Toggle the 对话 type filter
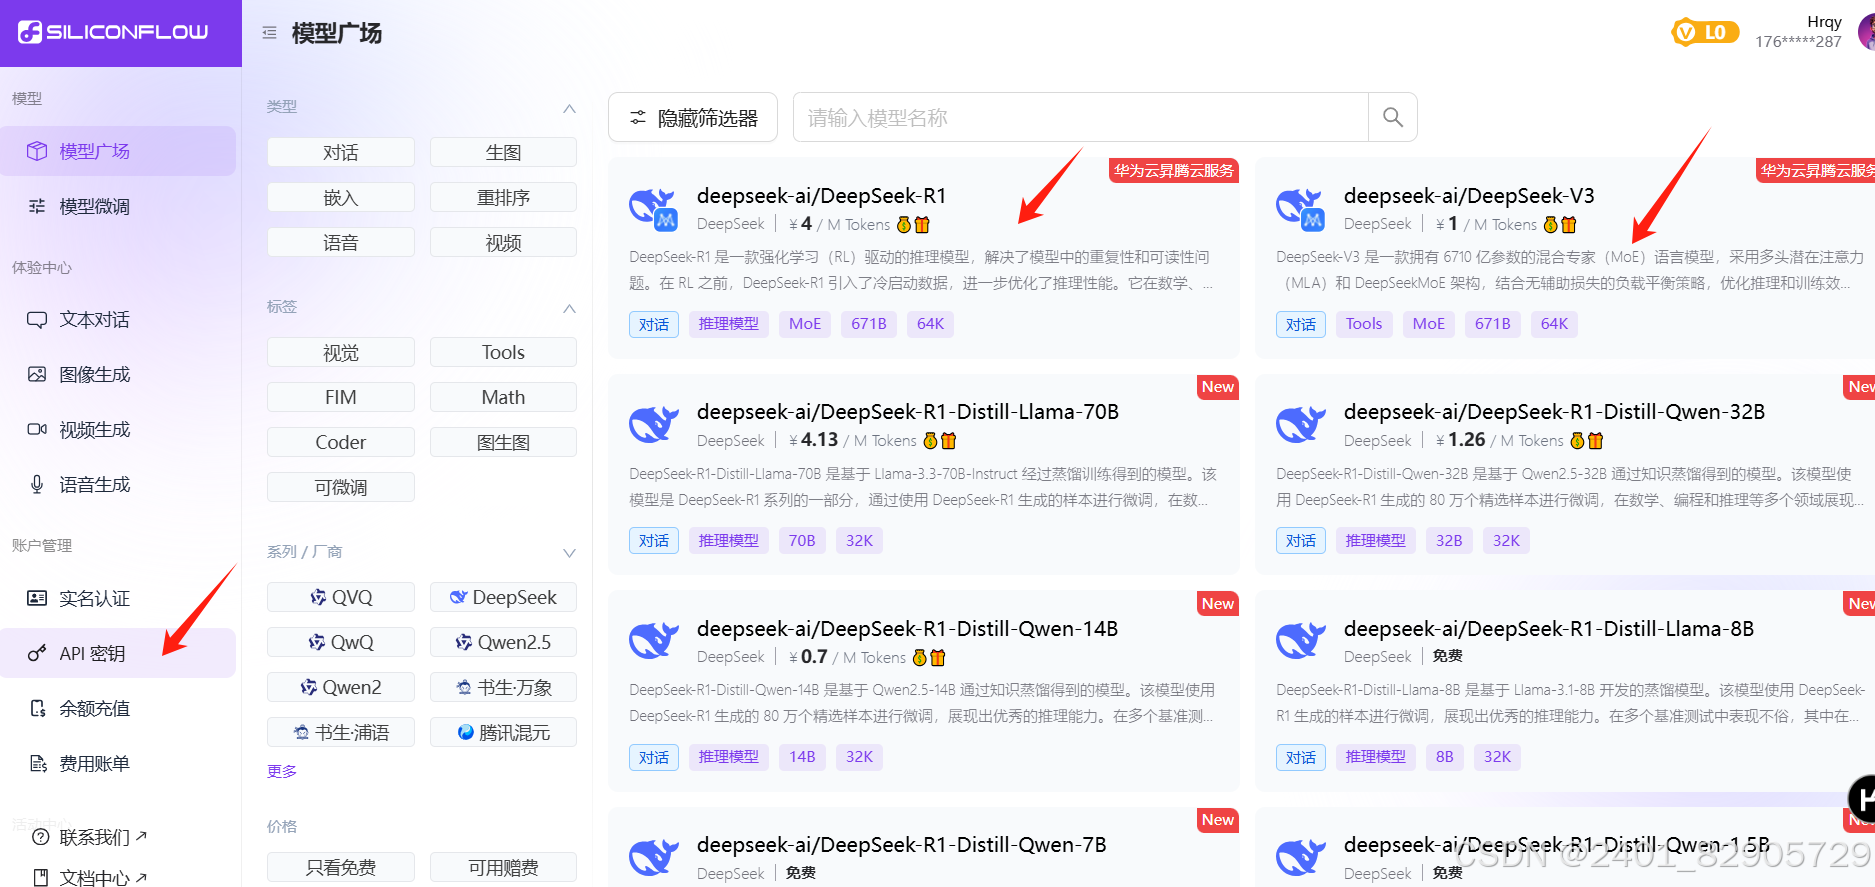1875x887 pixels. (x=341, y=152)
